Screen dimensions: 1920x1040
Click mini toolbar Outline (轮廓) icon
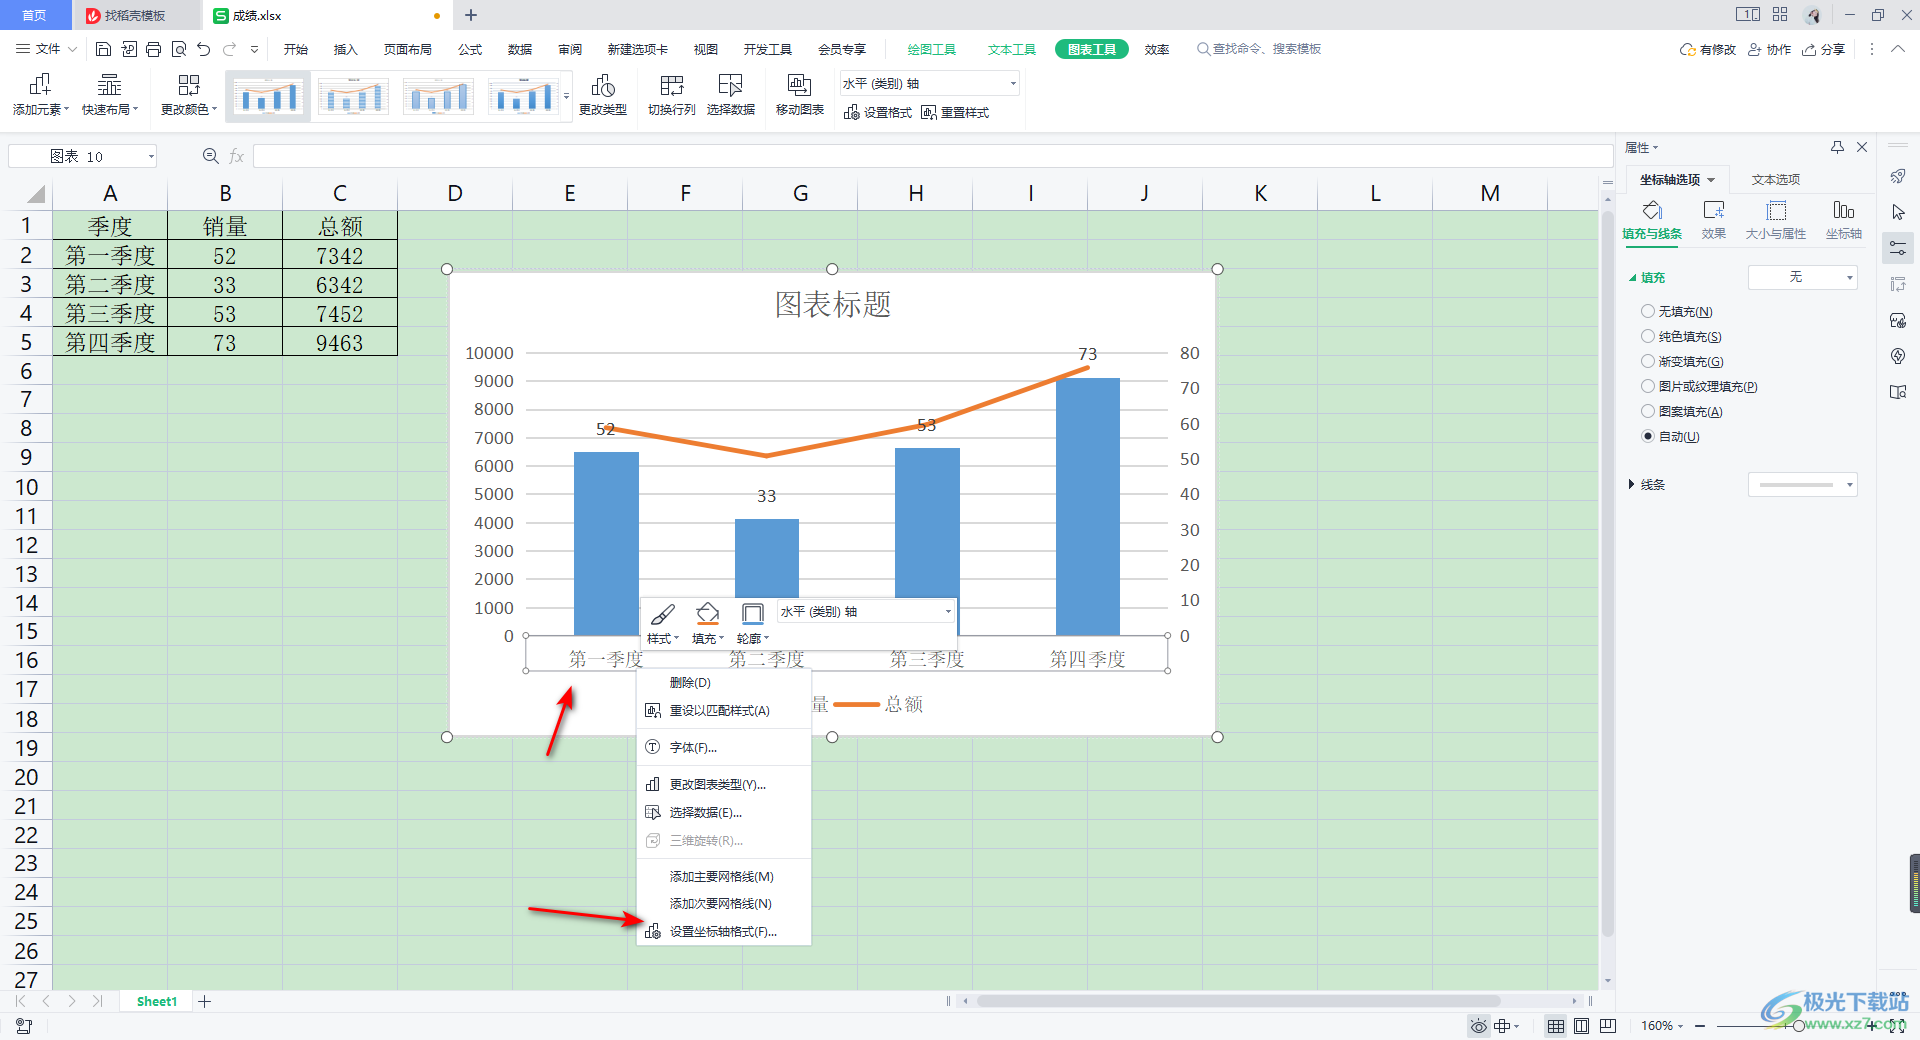(752, 614)
